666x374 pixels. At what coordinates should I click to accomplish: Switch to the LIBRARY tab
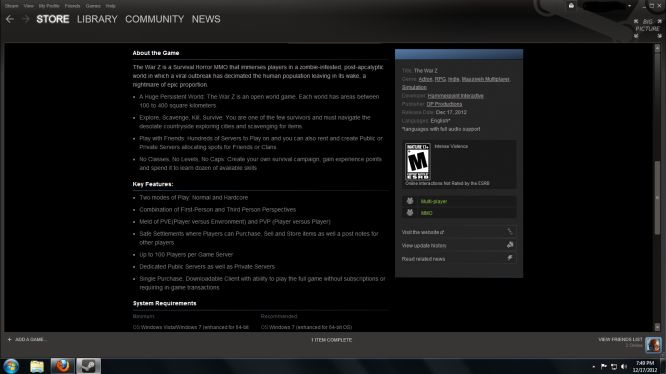tap(97, 19)
